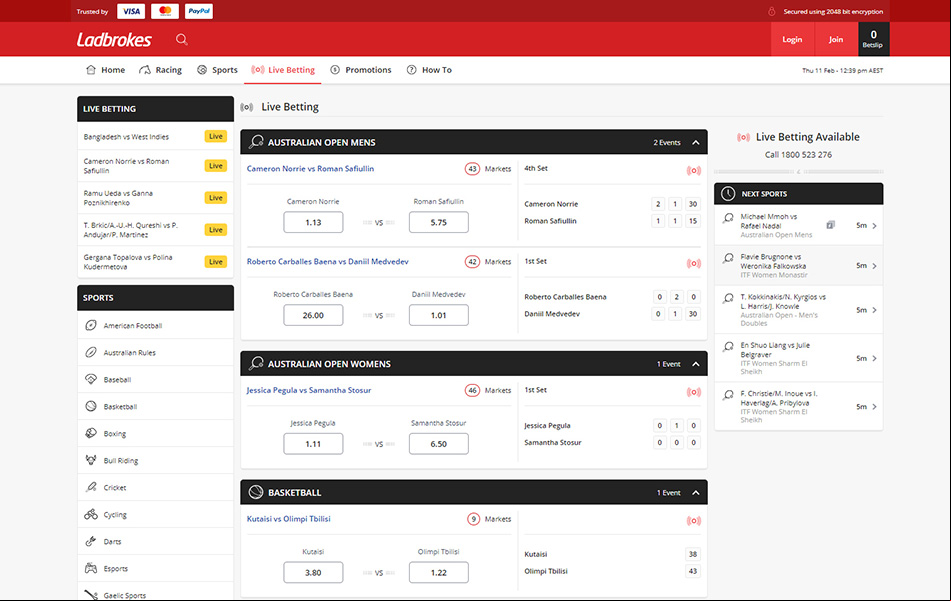This screenshot has width=951, height=601.
Task: Bet on Kutaisi at 3.80
Action: coord(313,572)
